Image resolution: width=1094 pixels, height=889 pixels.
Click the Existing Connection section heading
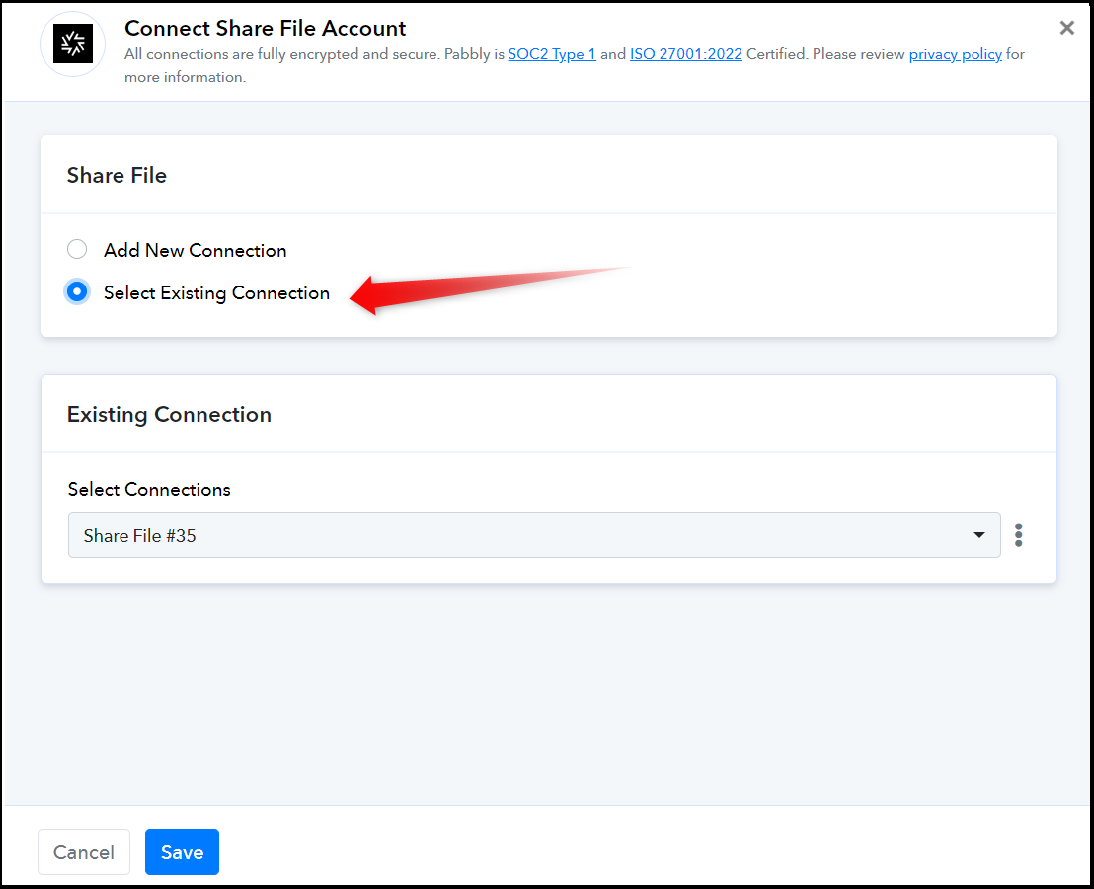[170, 414]
